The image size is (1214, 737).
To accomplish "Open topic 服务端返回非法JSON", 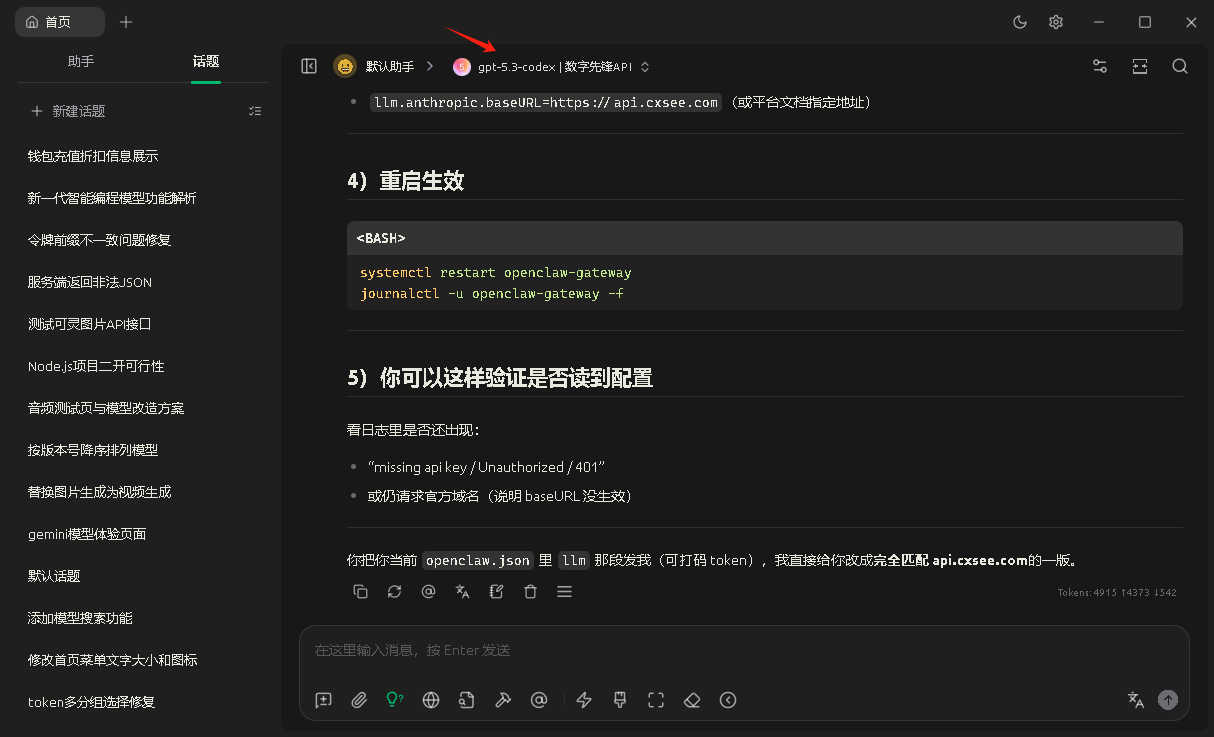I will [90, 282].
